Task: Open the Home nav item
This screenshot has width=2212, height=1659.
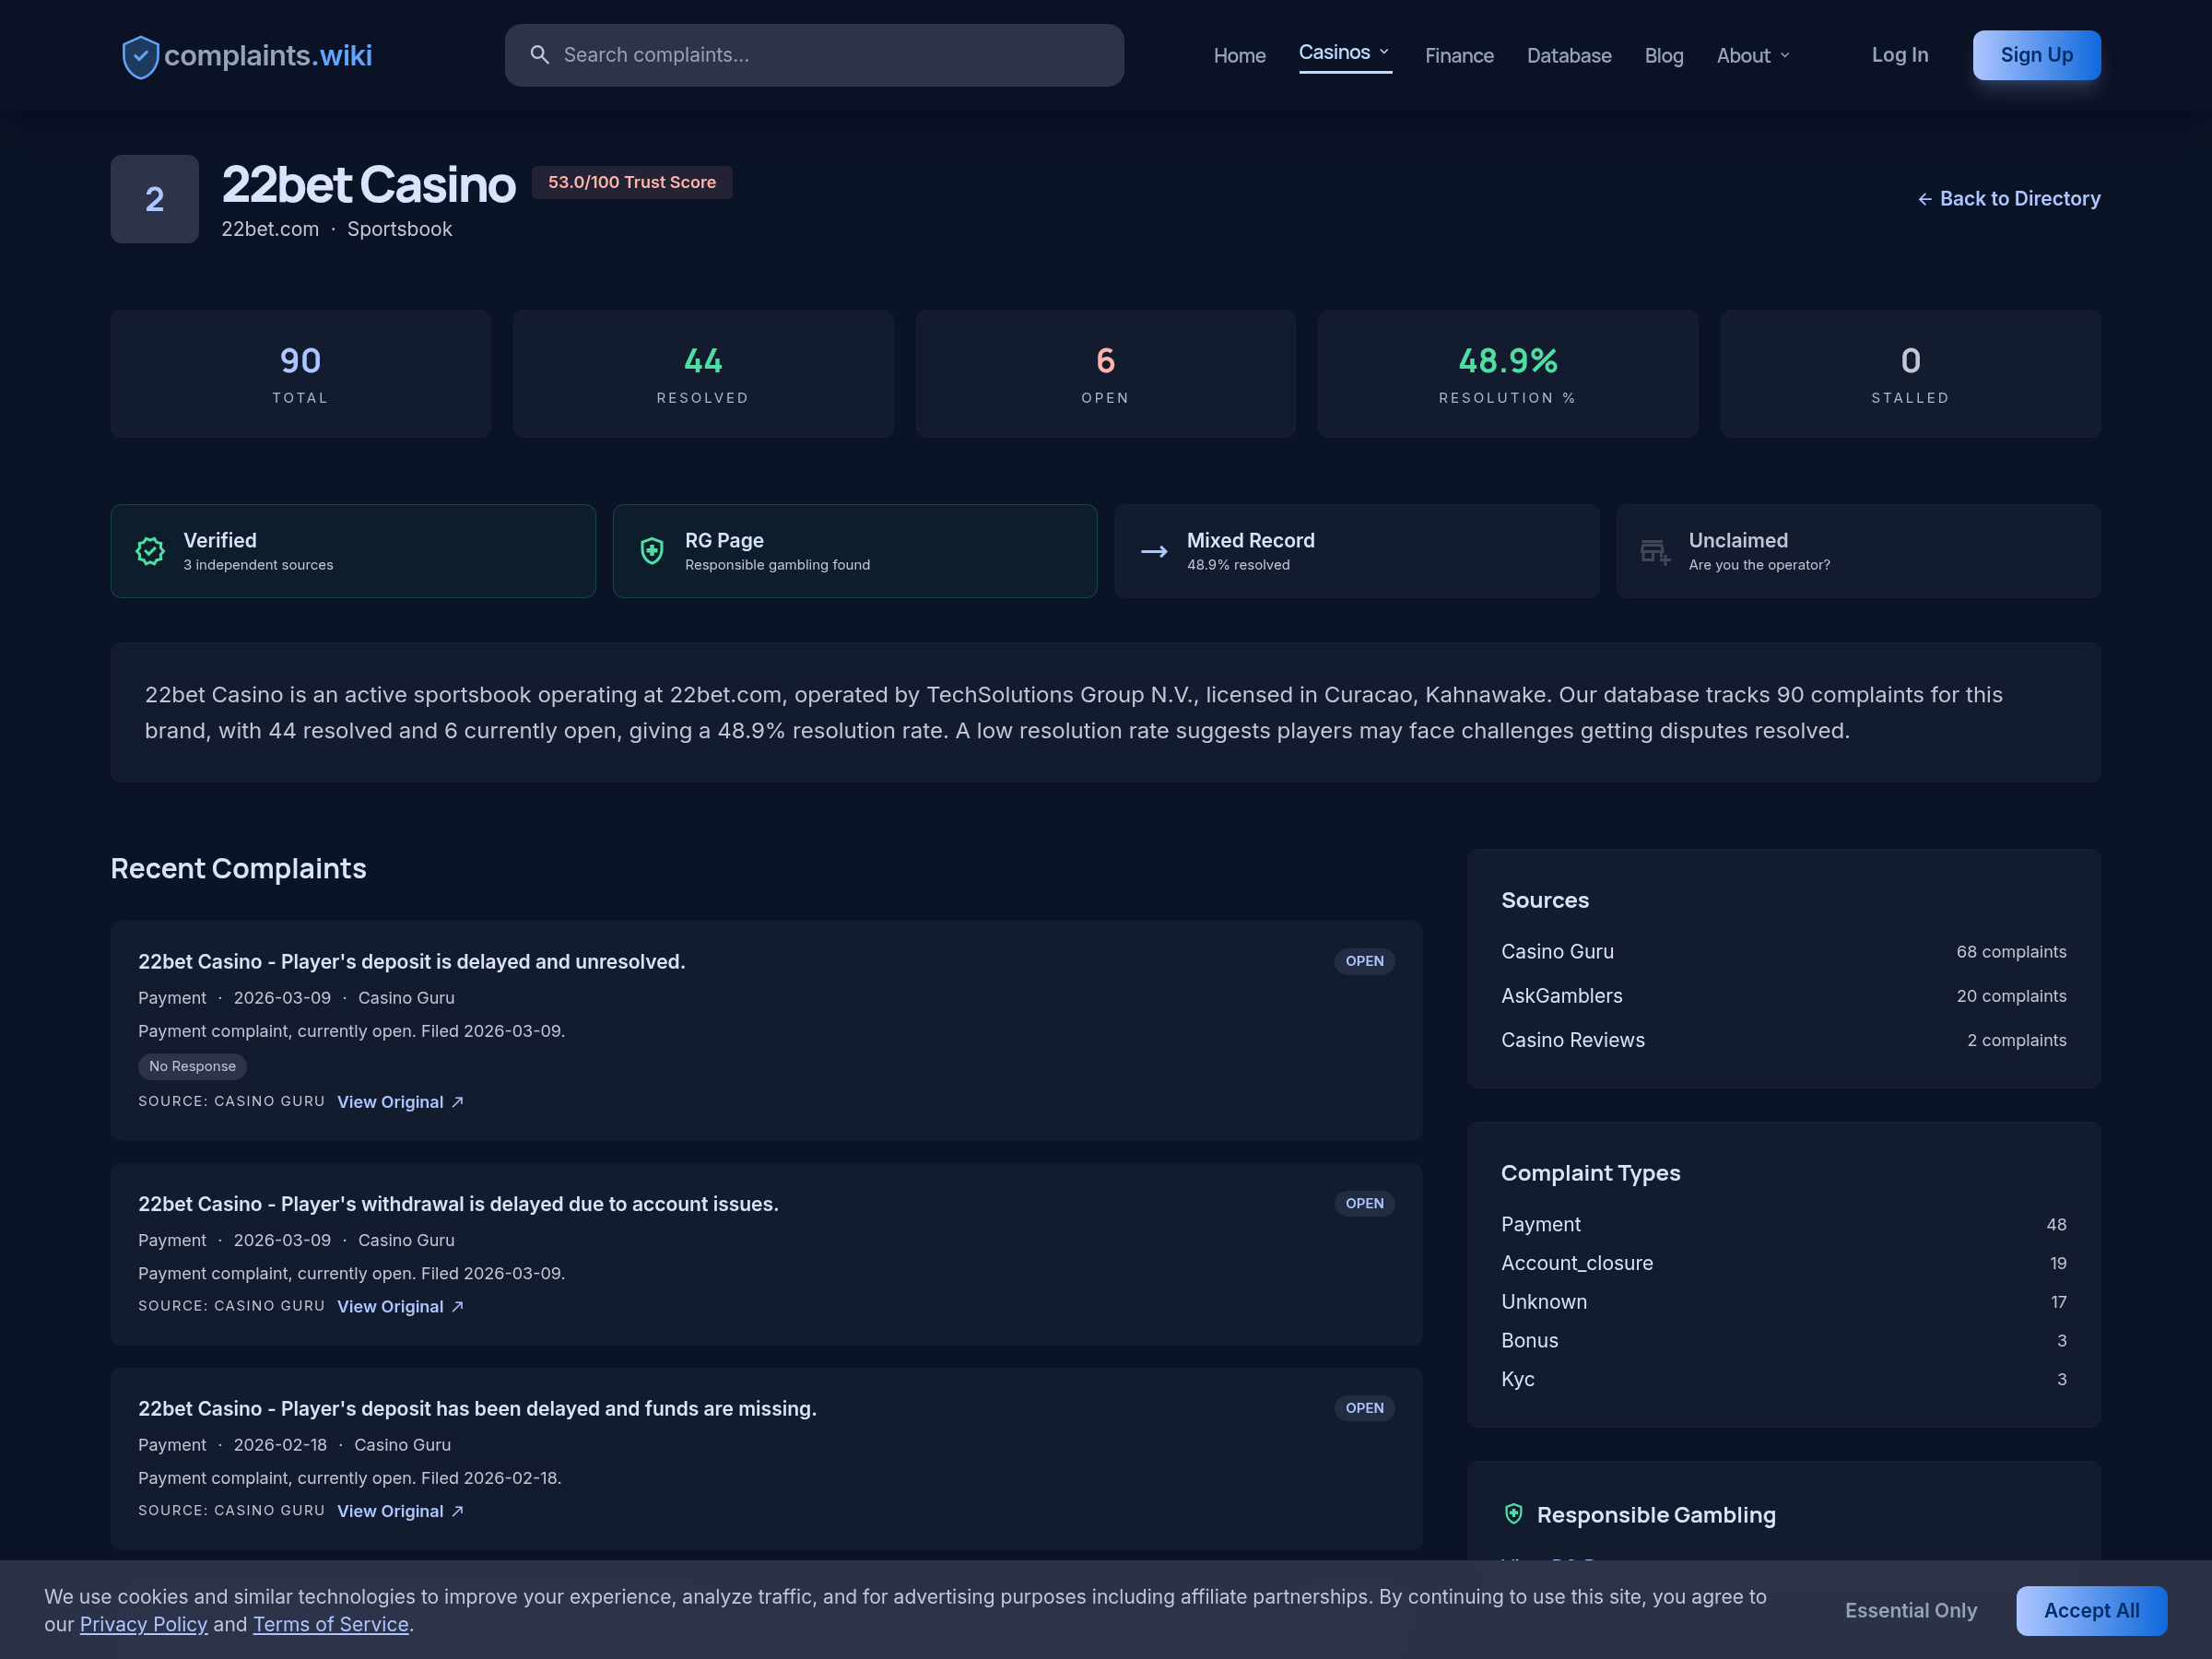Action: 1239,56
